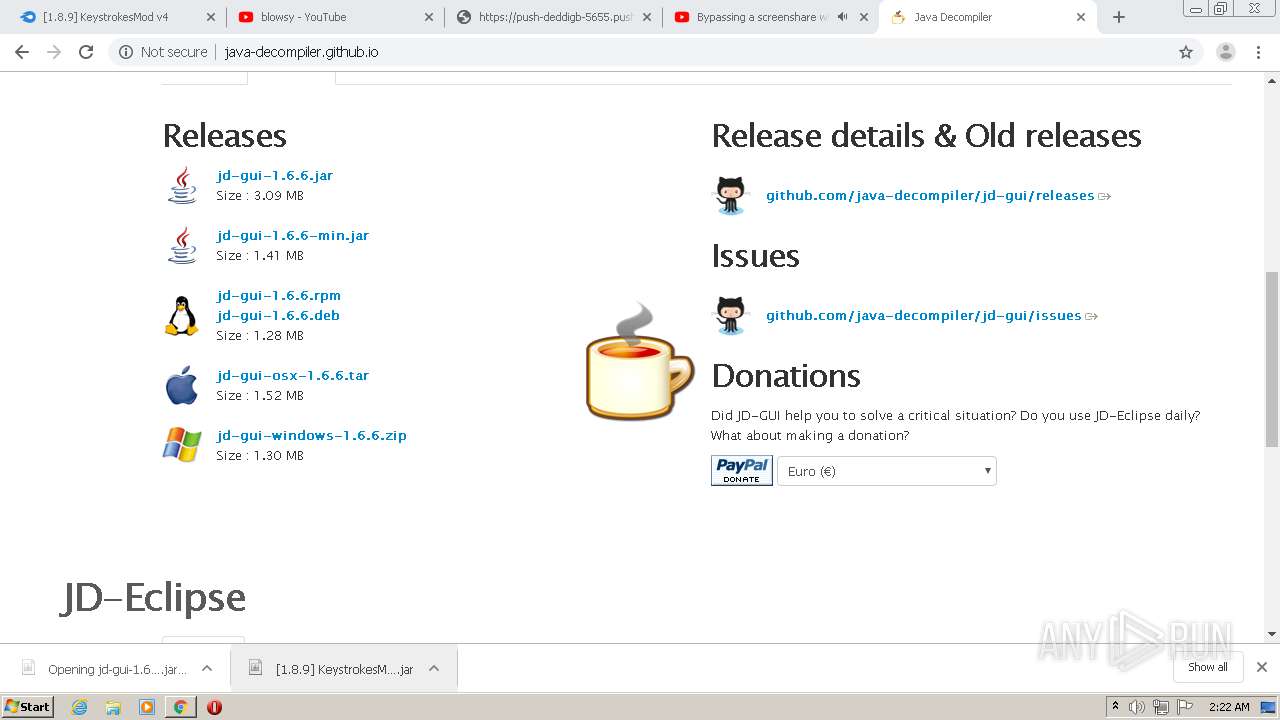Viewport: 1280px width, 720px height.
Task: Download jd-gui-1.6.6.deb
Action: 278,315
